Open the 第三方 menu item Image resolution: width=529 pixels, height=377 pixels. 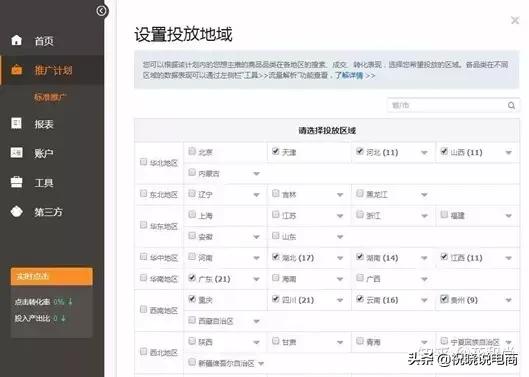tap(49, 212)
